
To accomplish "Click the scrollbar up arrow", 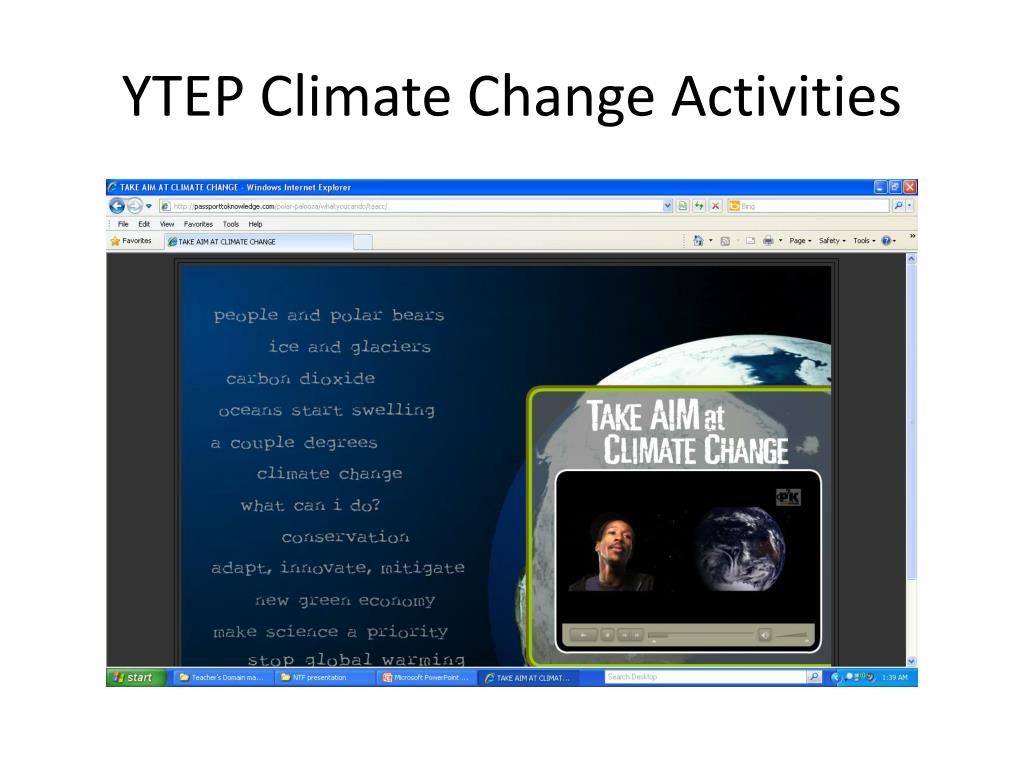I will pos(912,259).
